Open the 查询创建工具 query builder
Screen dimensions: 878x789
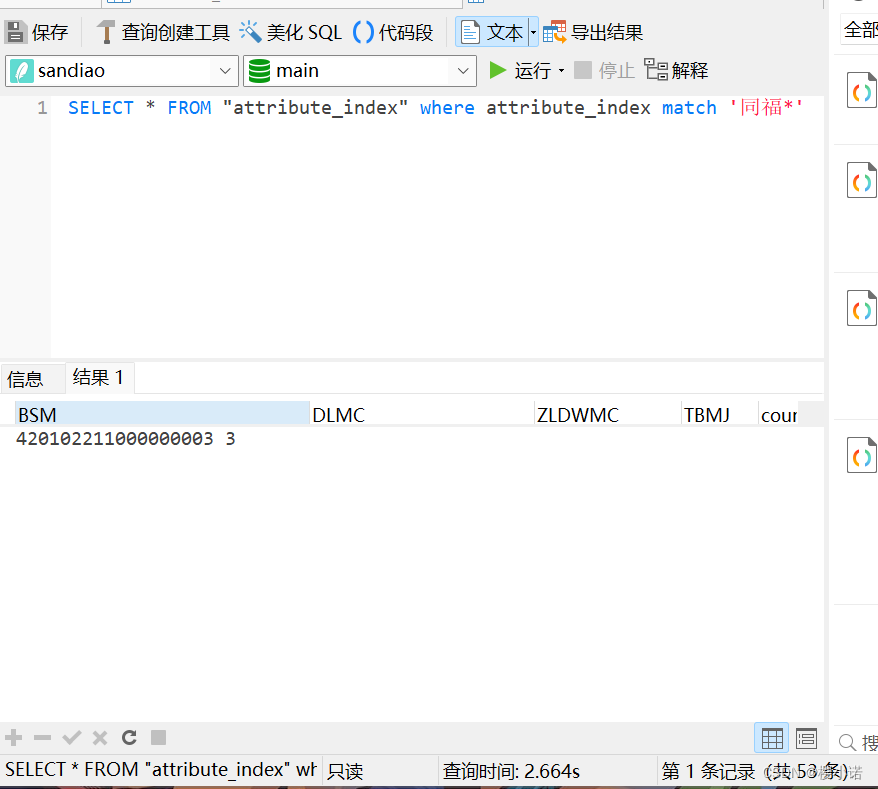coord(105,31)
